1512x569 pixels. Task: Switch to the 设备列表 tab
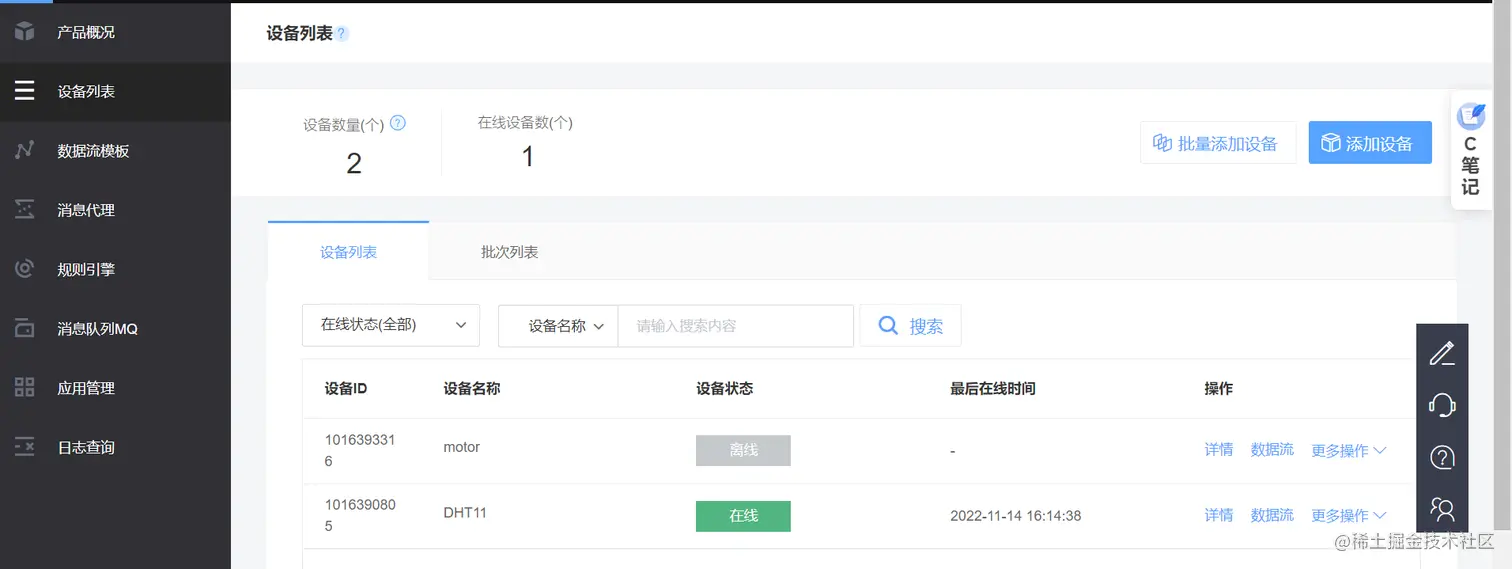coord(348,251)
